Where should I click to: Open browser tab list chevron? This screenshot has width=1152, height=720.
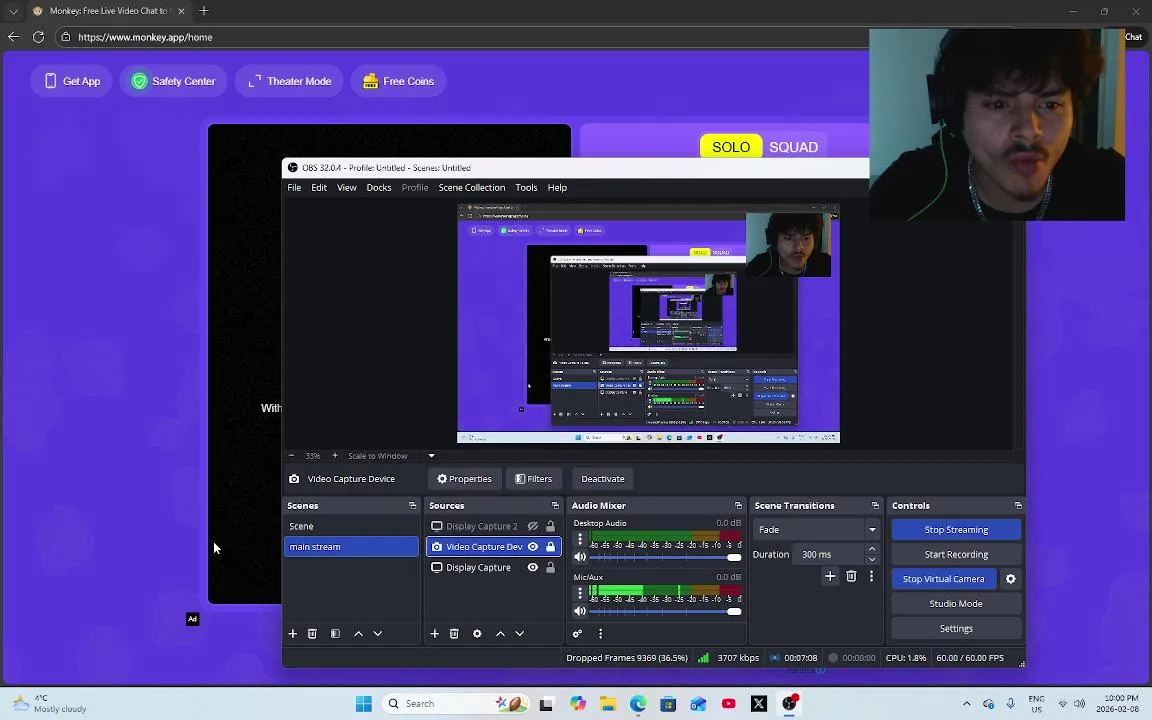coord(13,11)
